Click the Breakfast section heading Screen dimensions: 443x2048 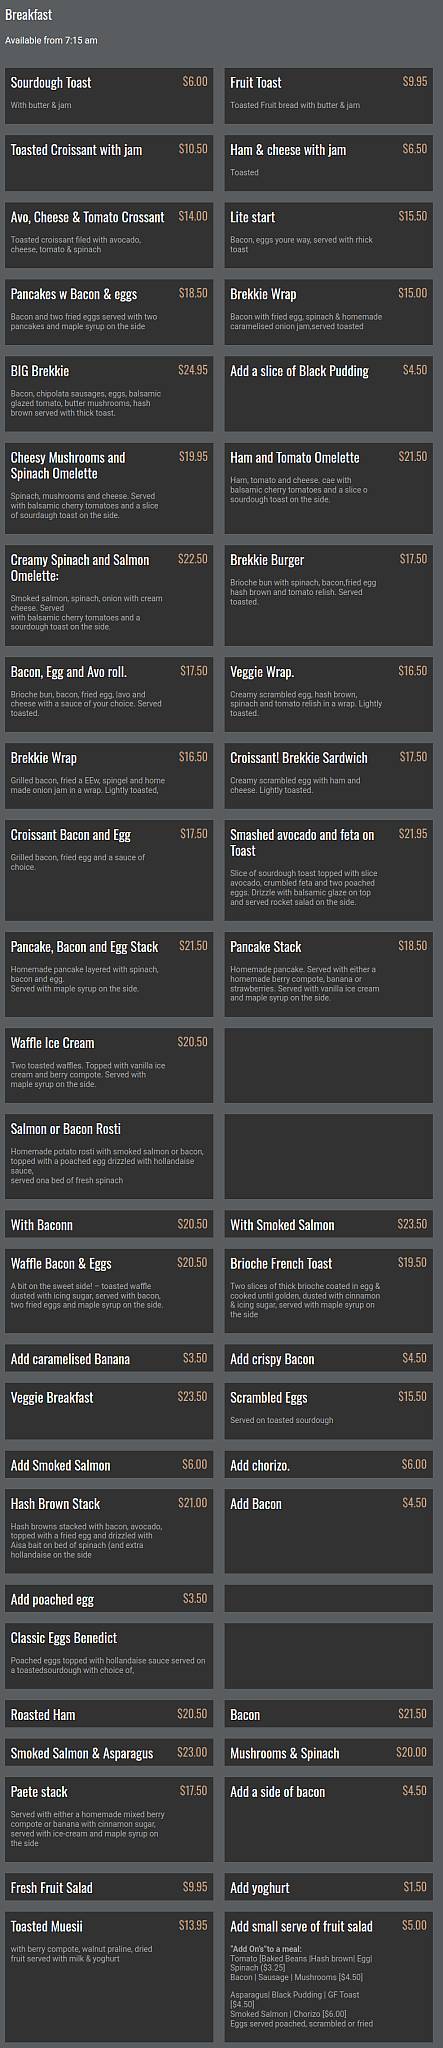click(x=29, y=15)
